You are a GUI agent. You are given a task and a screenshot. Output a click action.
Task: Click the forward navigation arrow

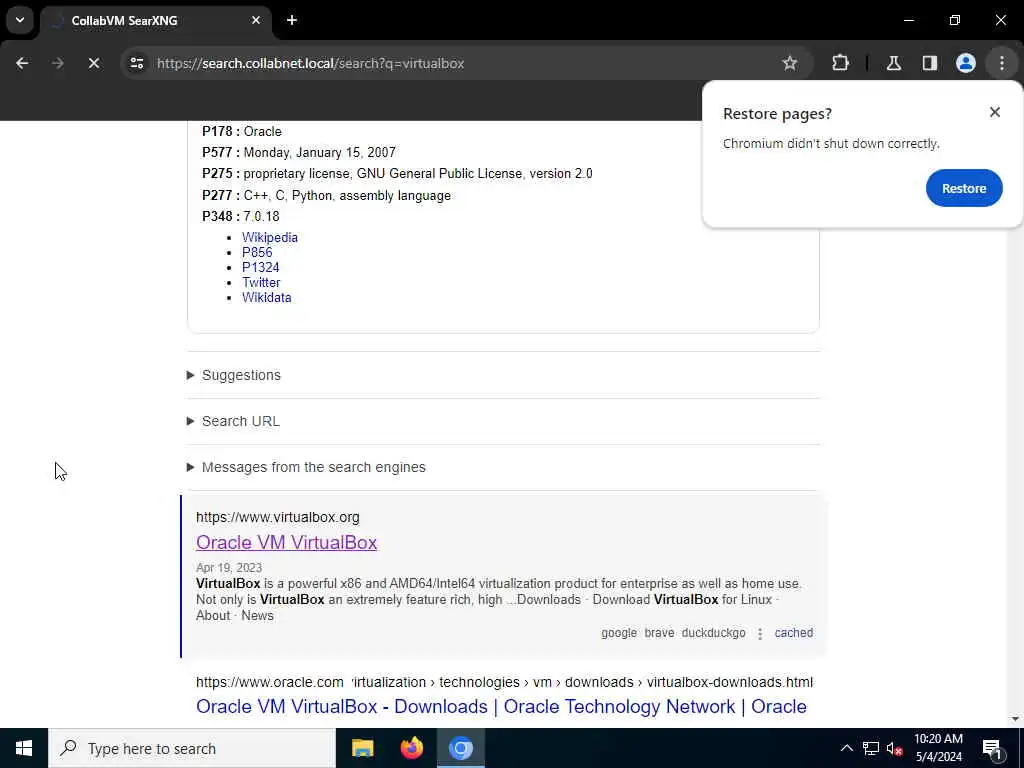pos(58,63)
